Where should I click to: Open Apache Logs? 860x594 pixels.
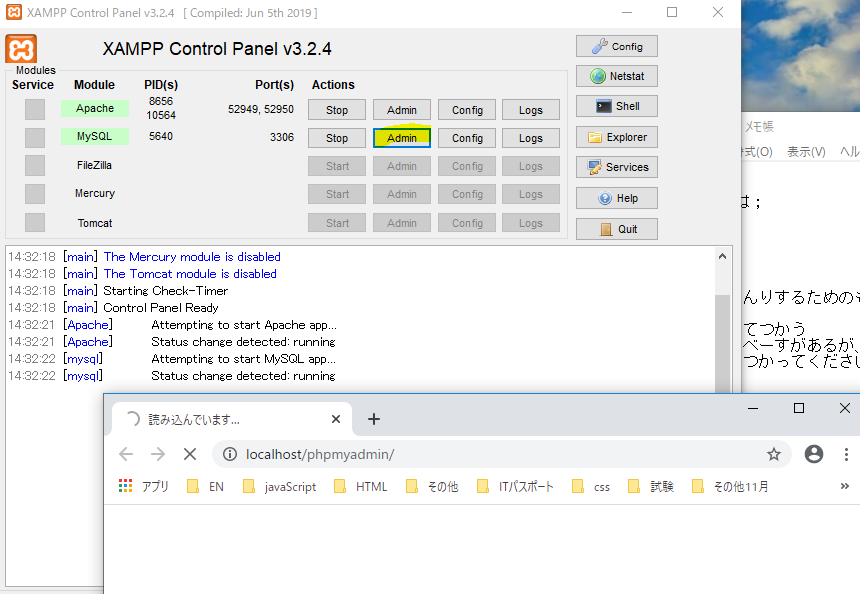[x=531, y=110]
